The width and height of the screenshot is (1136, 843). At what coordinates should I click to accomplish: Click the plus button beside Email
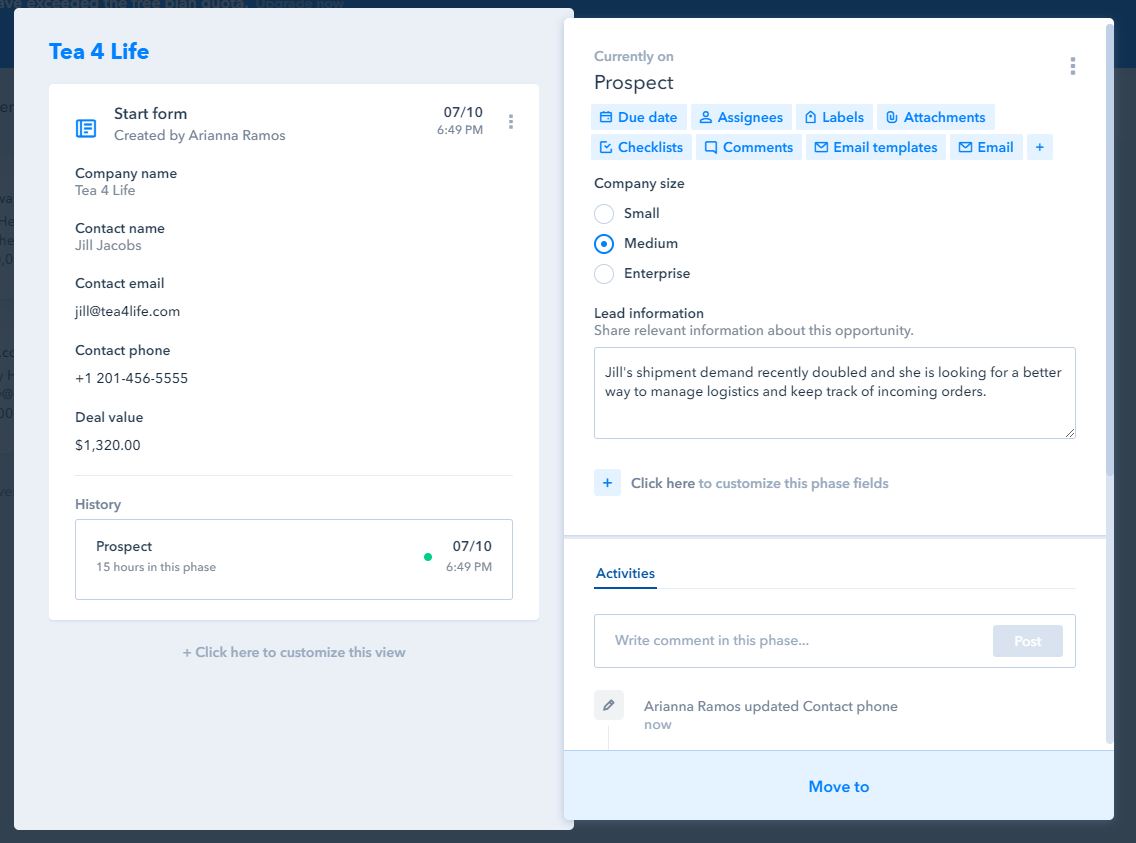click(1039, 147)
